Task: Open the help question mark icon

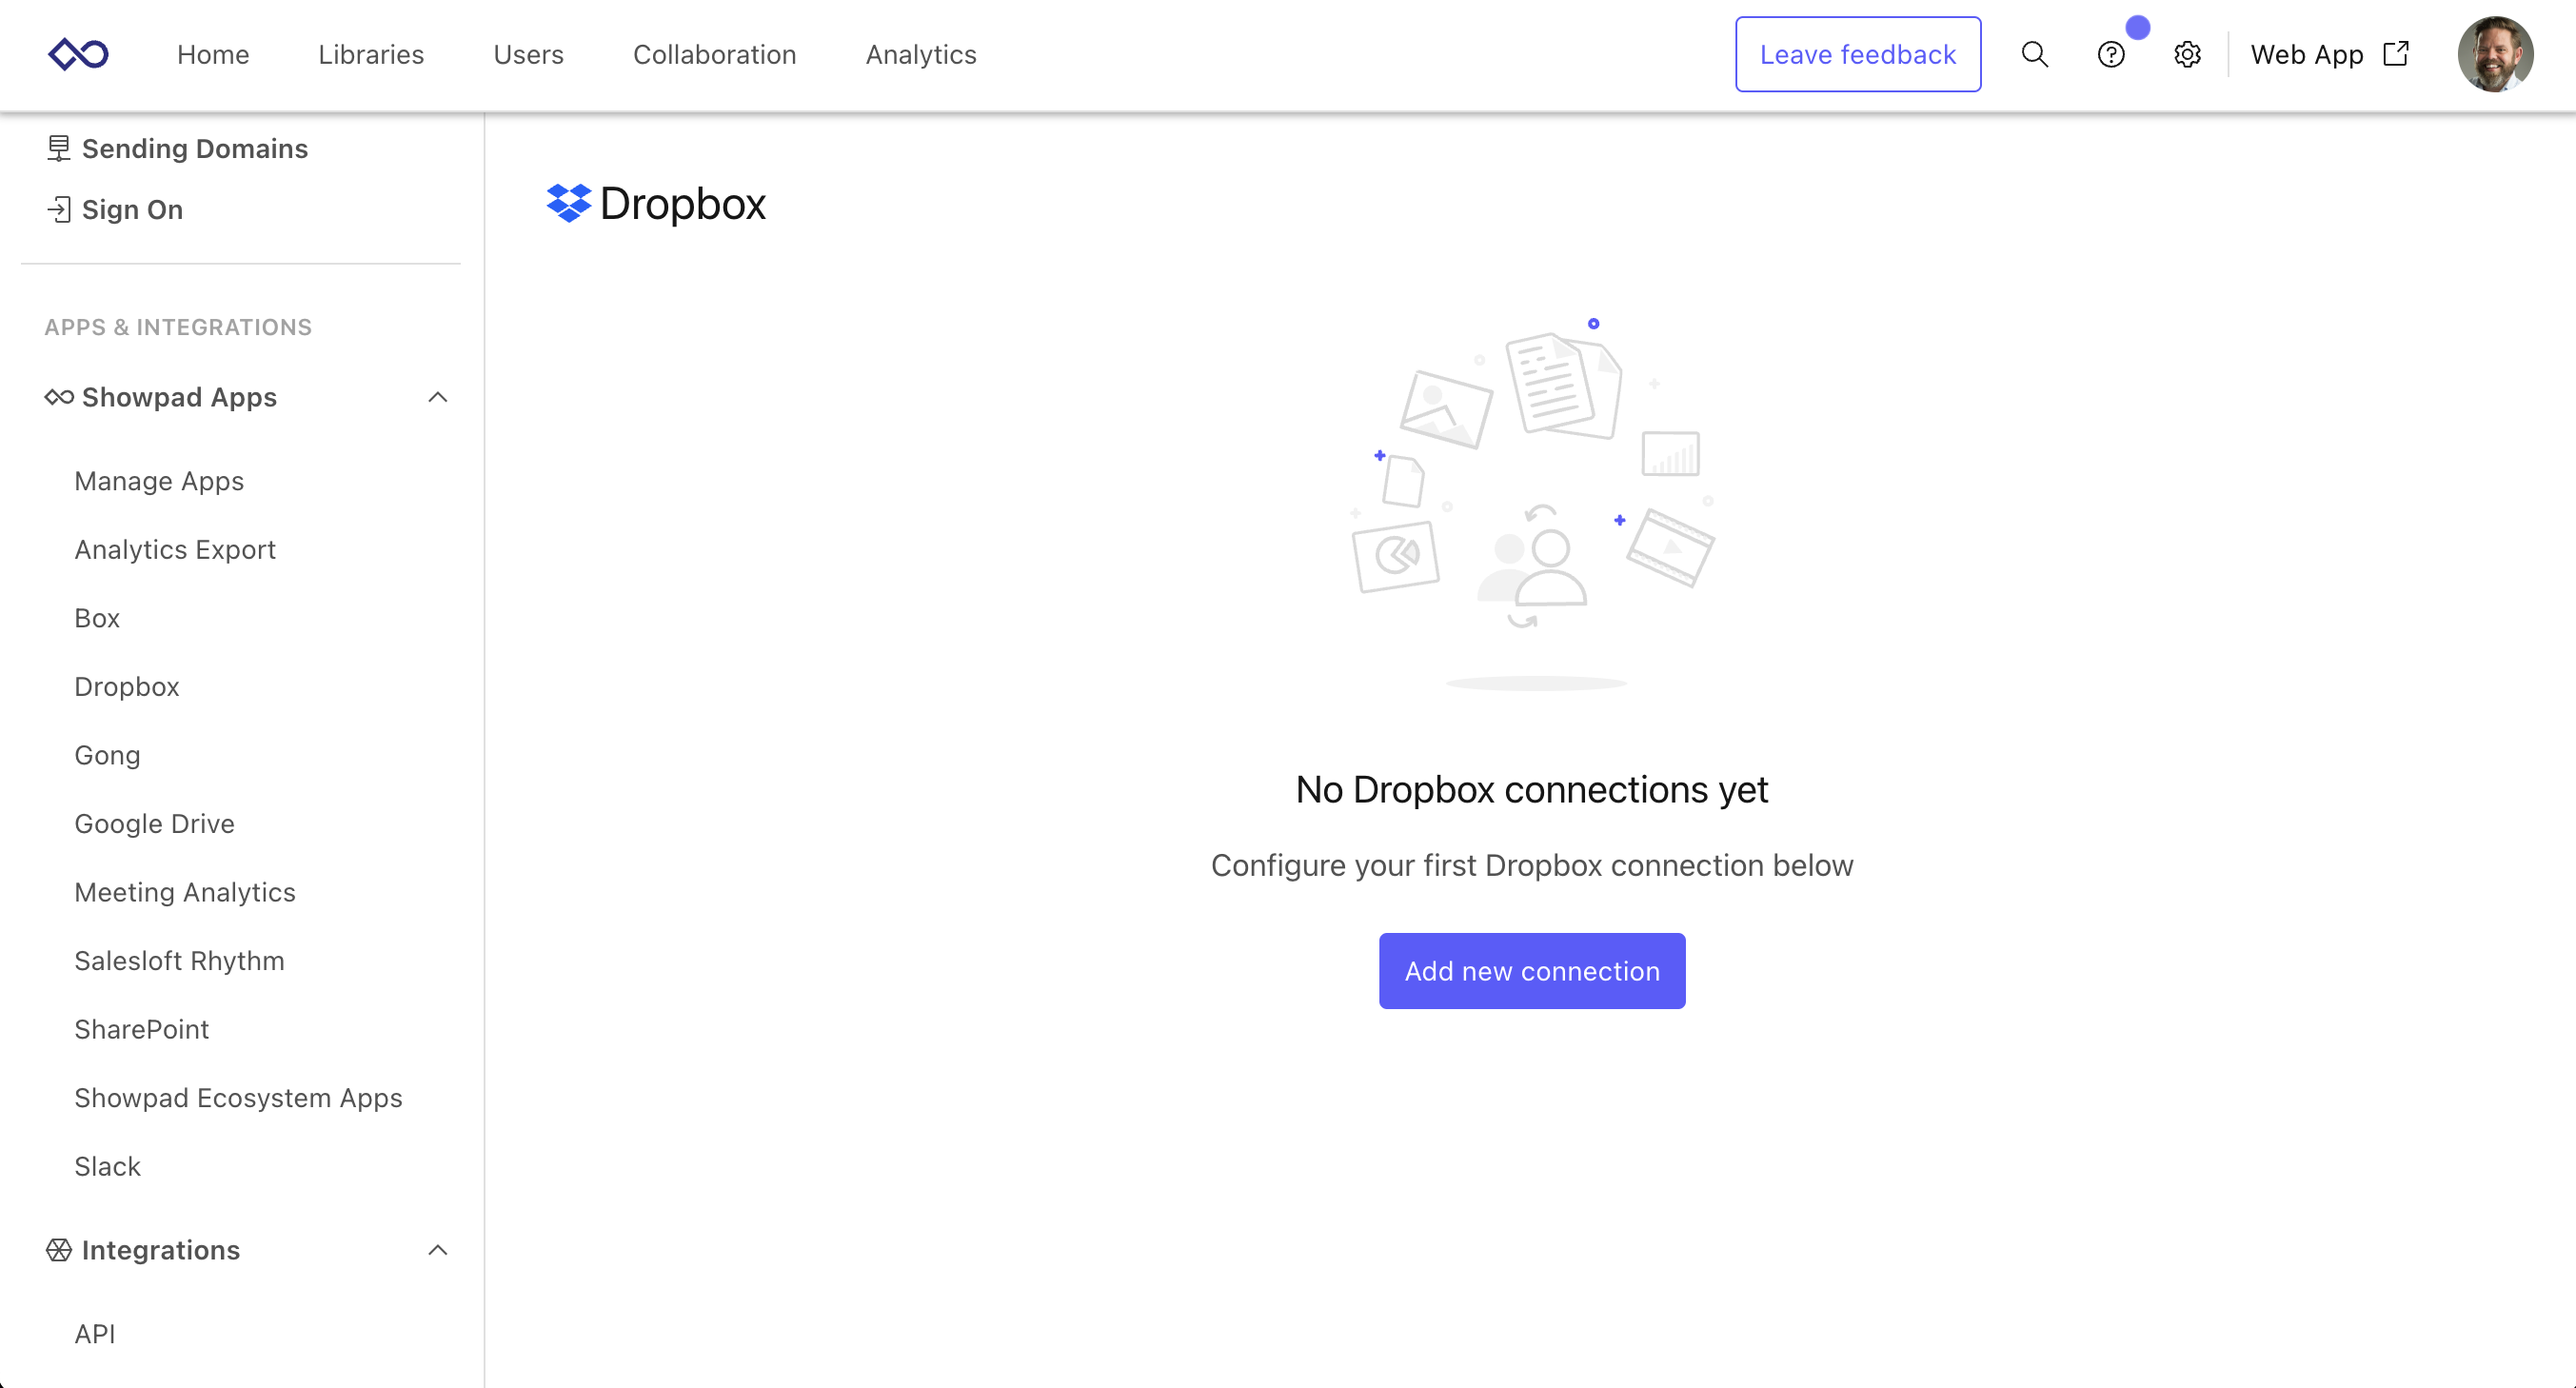Action: (x=2110, y=54)
